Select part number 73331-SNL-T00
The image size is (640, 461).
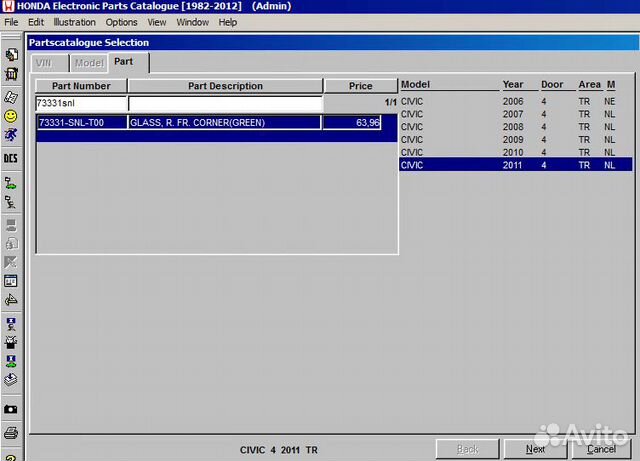click(82, 122)
